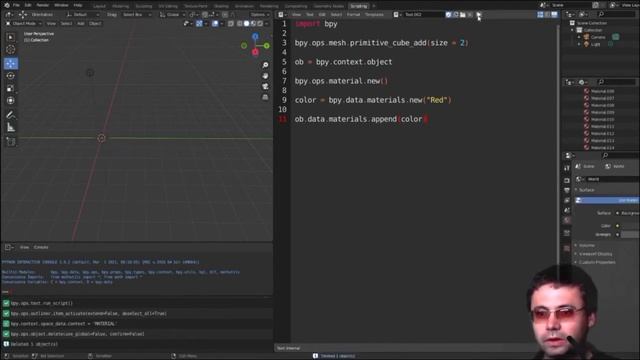The image size is (640, 360).
Task: Open the Format menu in text editor
Action: 353,15
